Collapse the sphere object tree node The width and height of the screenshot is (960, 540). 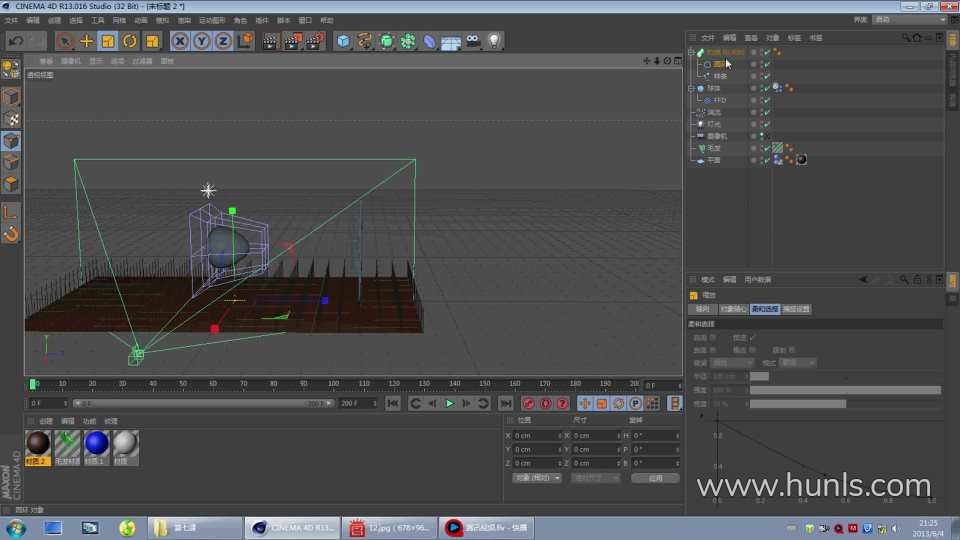pos(691,88)
